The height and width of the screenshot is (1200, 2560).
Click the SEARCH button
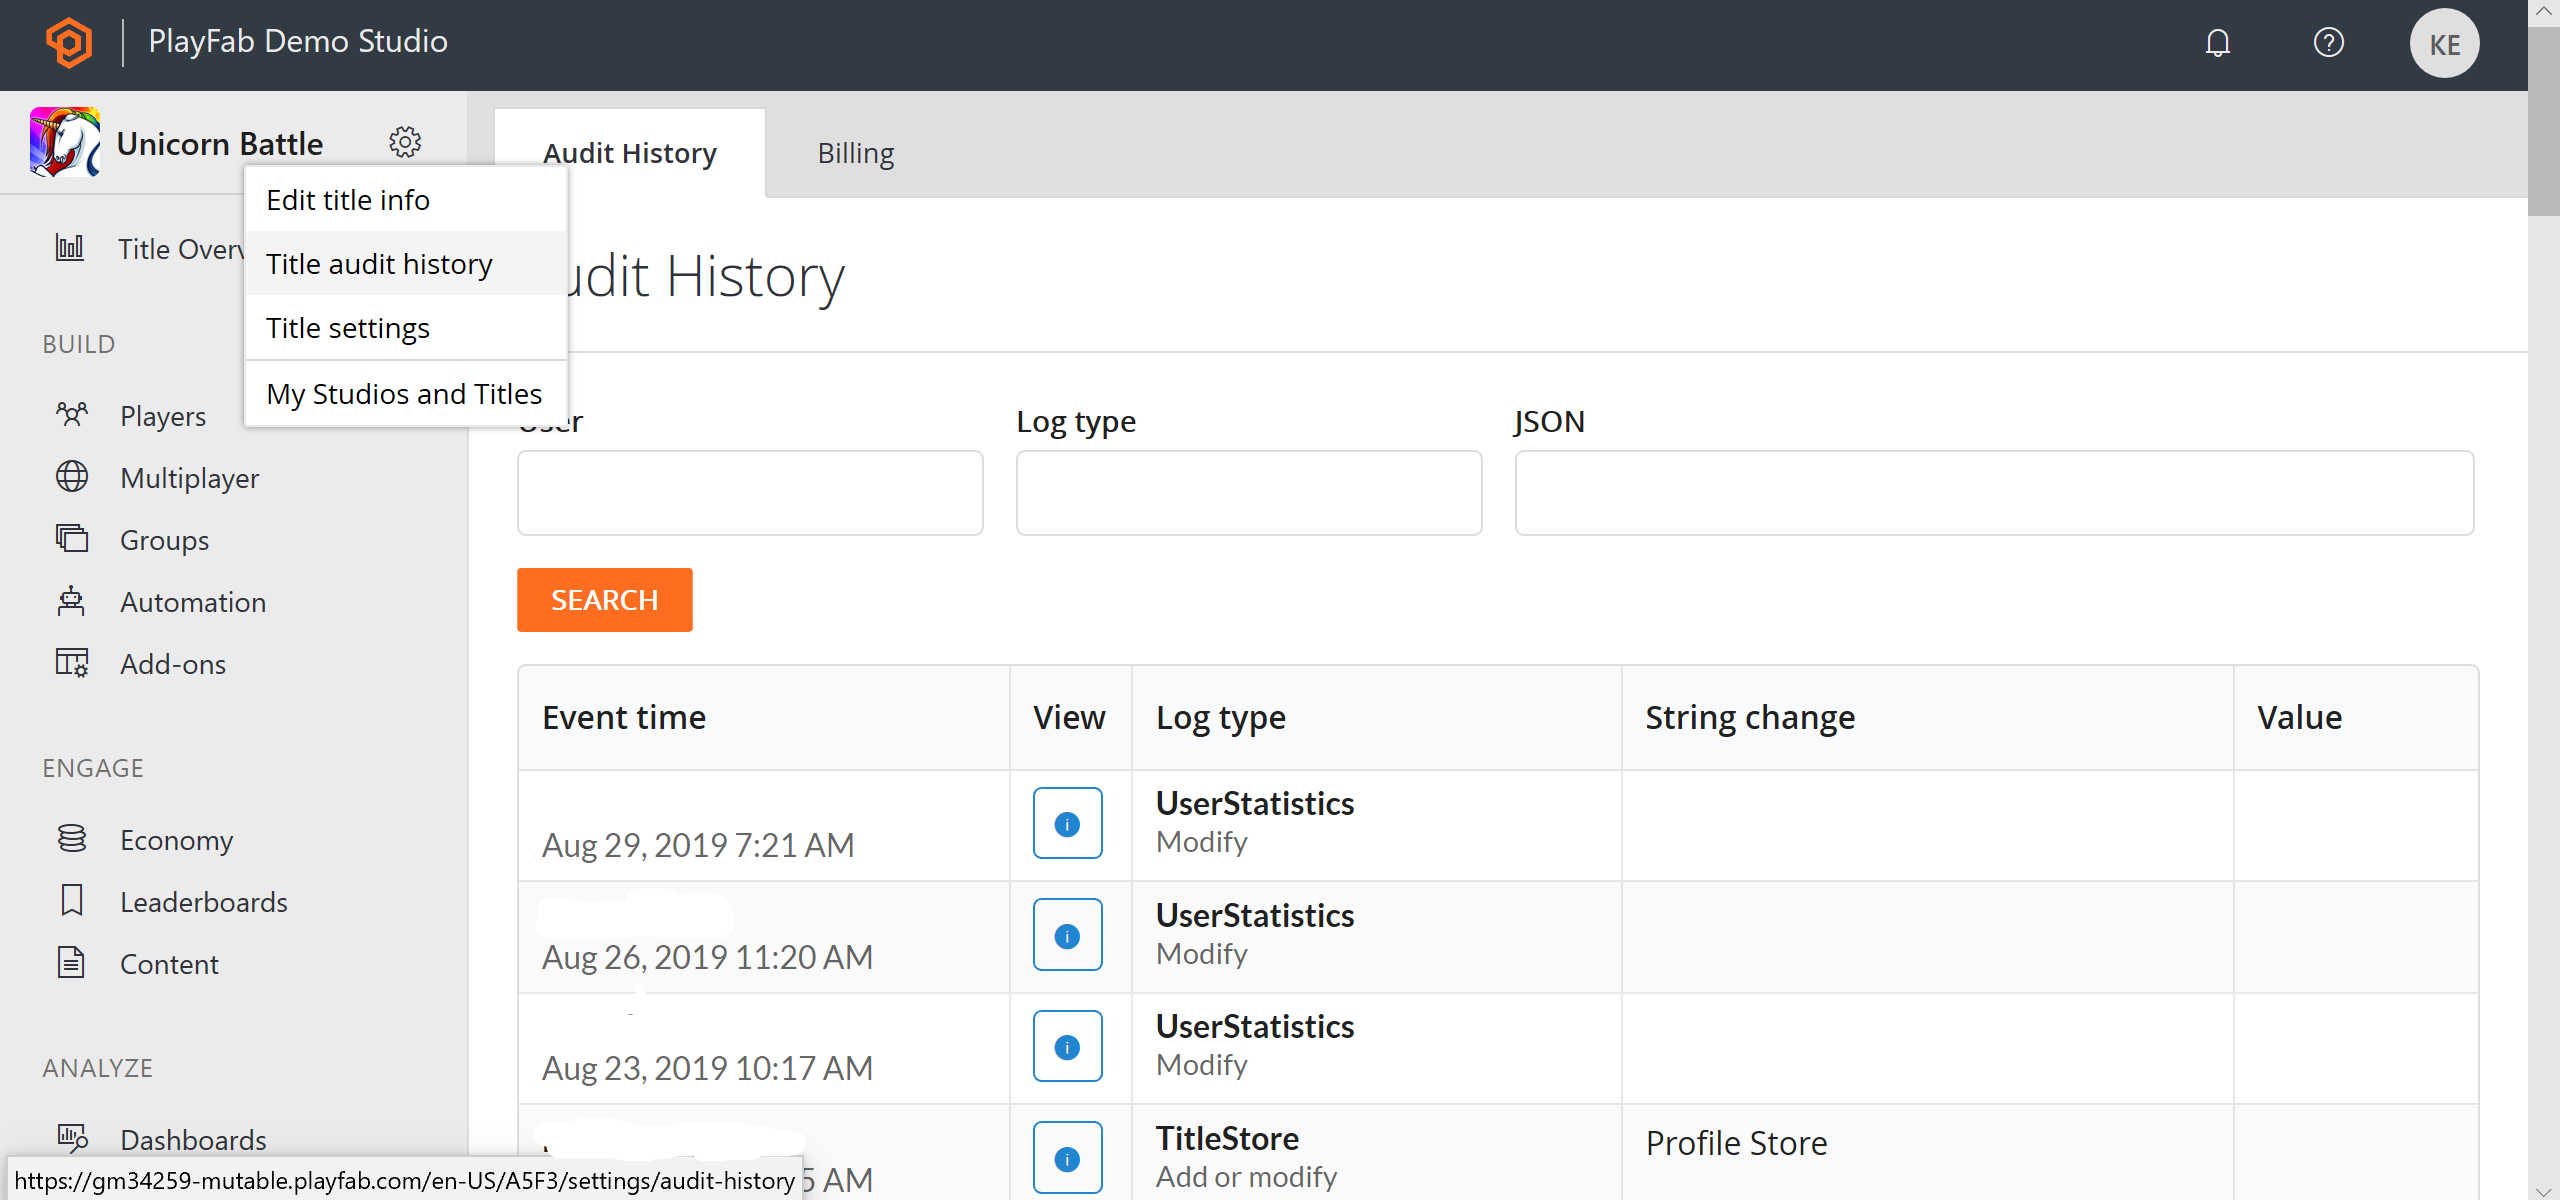point(604,599)
